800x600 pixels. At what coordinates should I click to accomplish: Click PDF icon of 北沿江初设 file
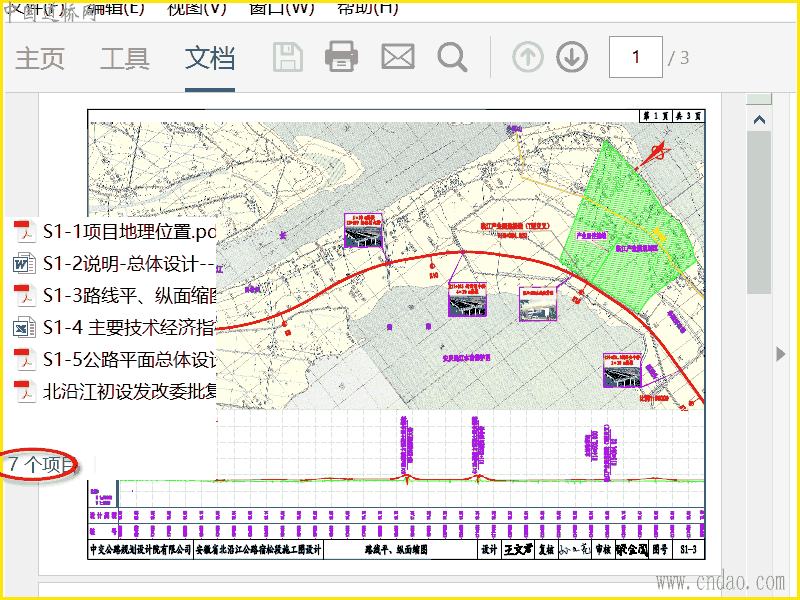24,391
